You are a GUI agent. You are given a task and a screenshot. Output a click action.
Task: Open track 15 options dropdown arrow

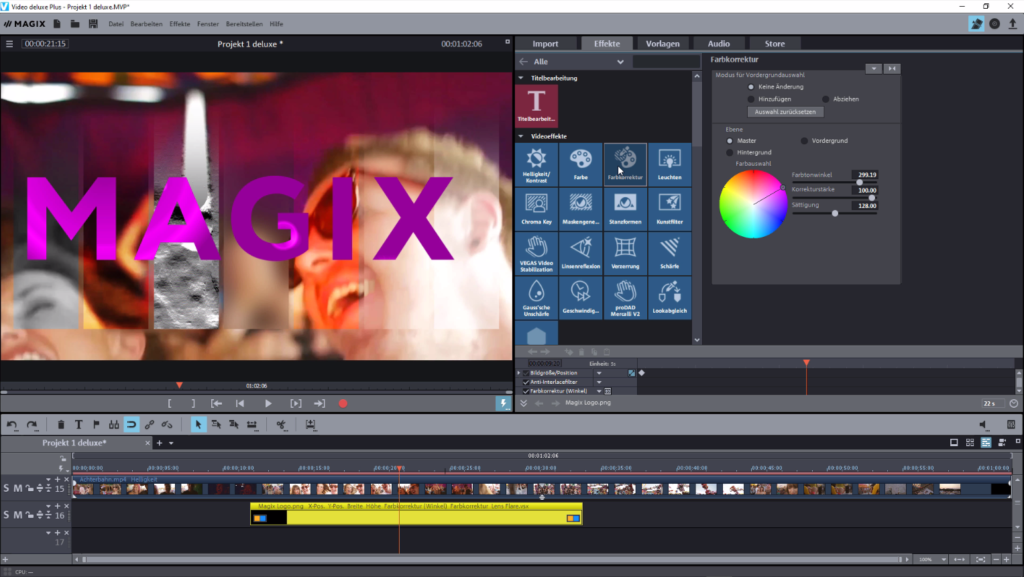[x=48, y=480]
